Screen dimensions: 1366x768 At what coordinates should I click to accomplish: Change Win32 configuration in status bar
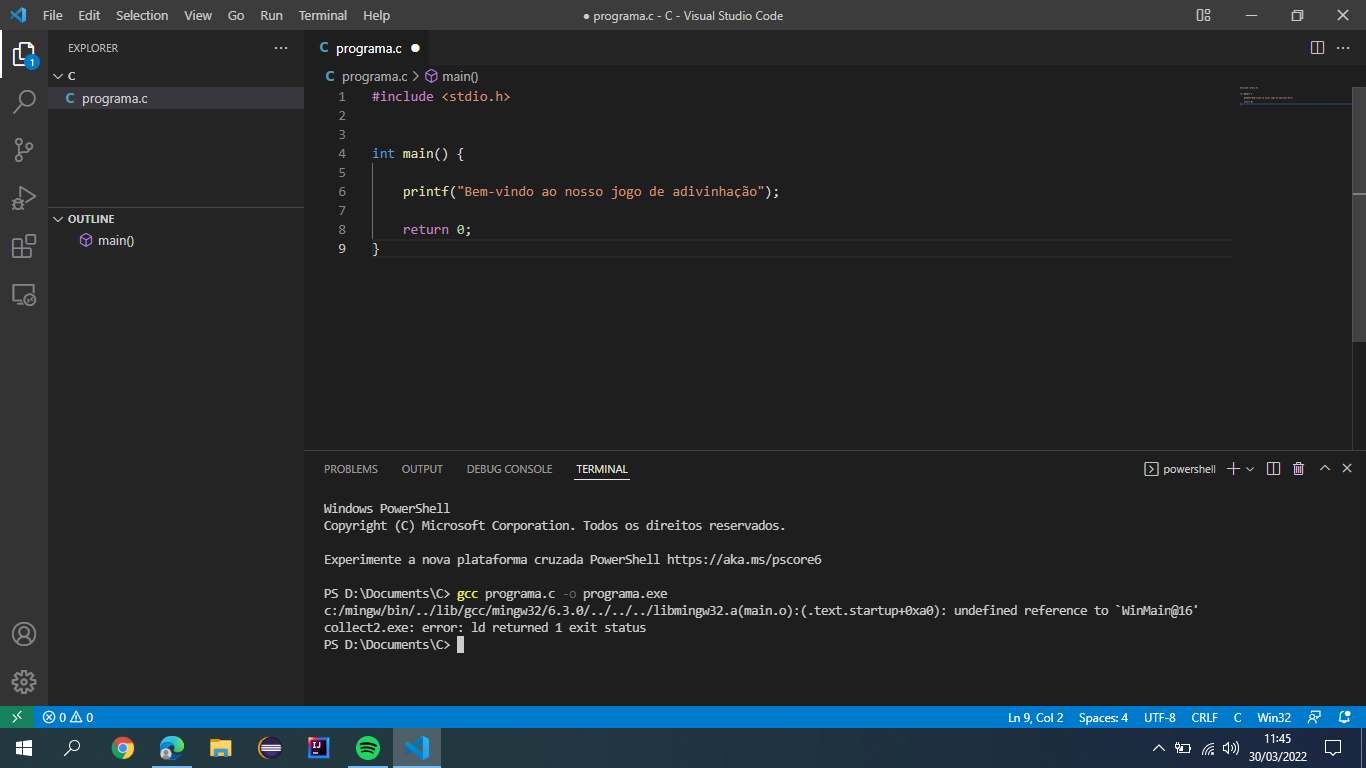[x=1274, y=717]
